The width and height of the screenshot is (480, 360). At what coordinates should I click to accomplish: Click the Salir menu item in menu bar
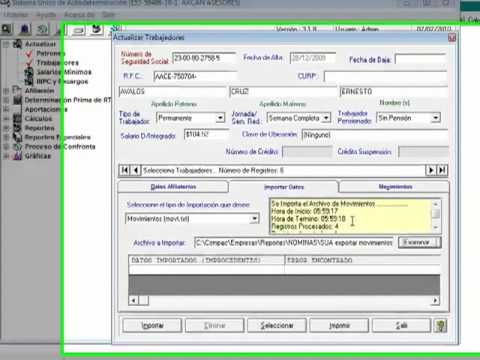[x=108, y=15]
